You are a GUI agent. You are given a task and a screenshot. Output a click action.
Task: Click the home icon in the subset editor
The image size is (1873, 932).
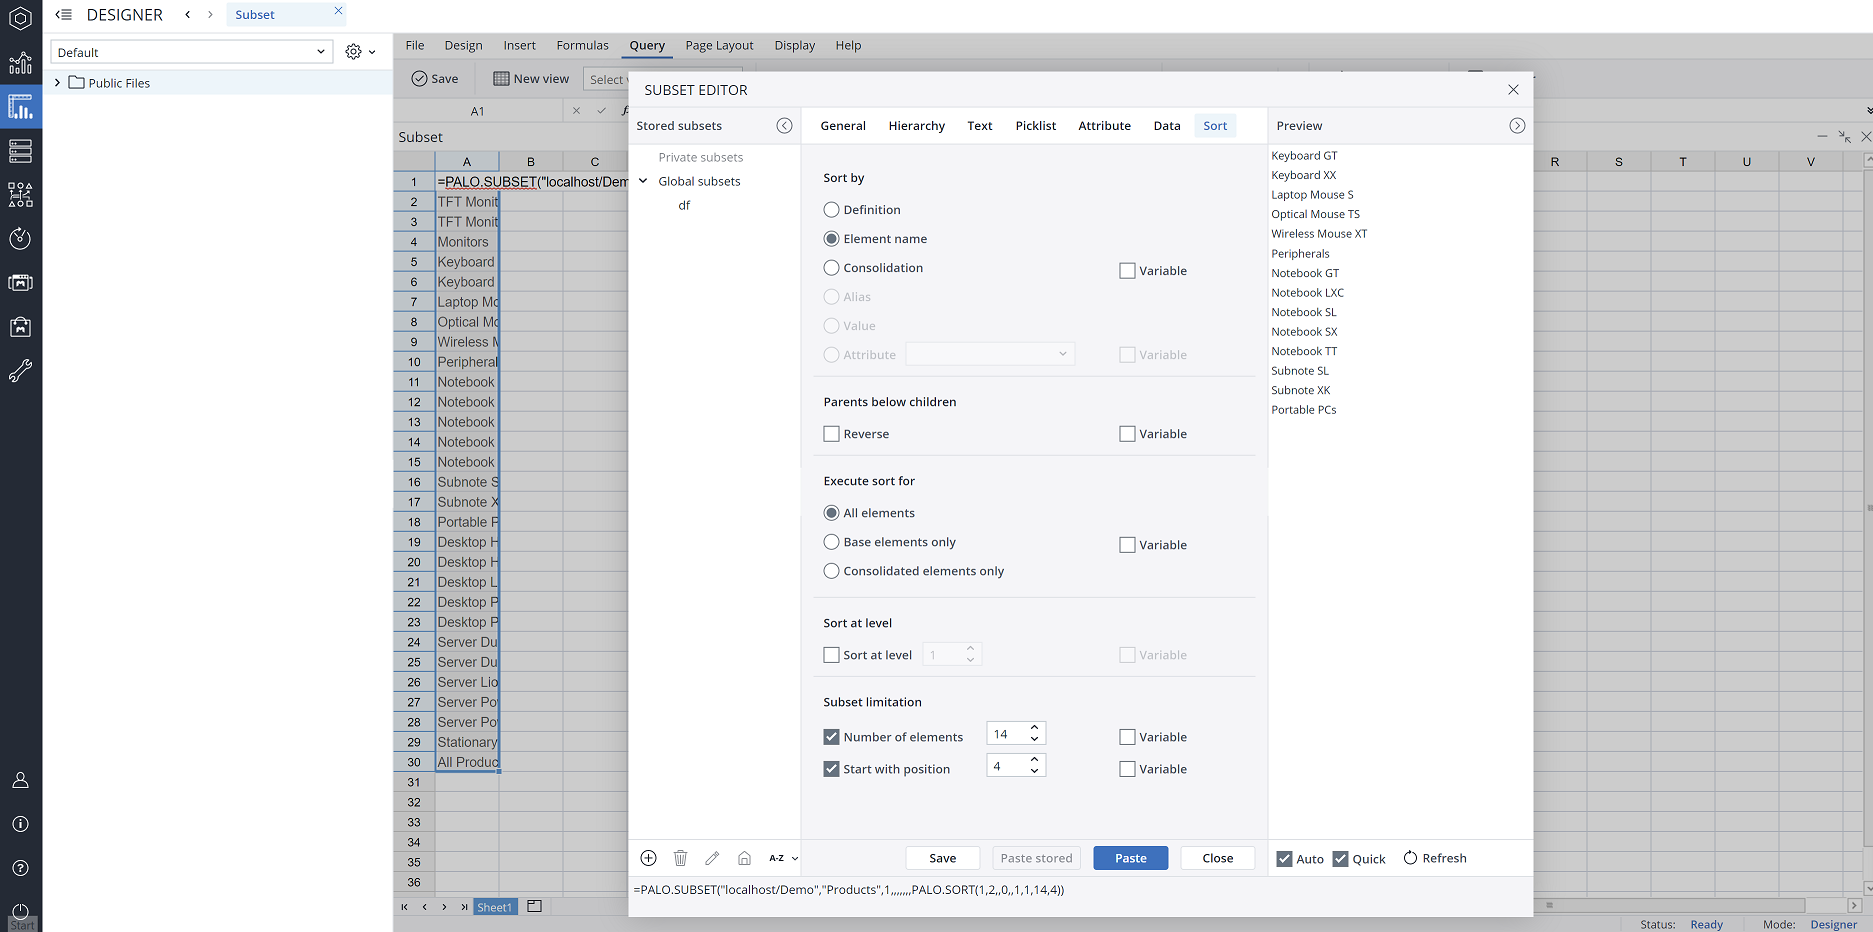click(744, 858)
